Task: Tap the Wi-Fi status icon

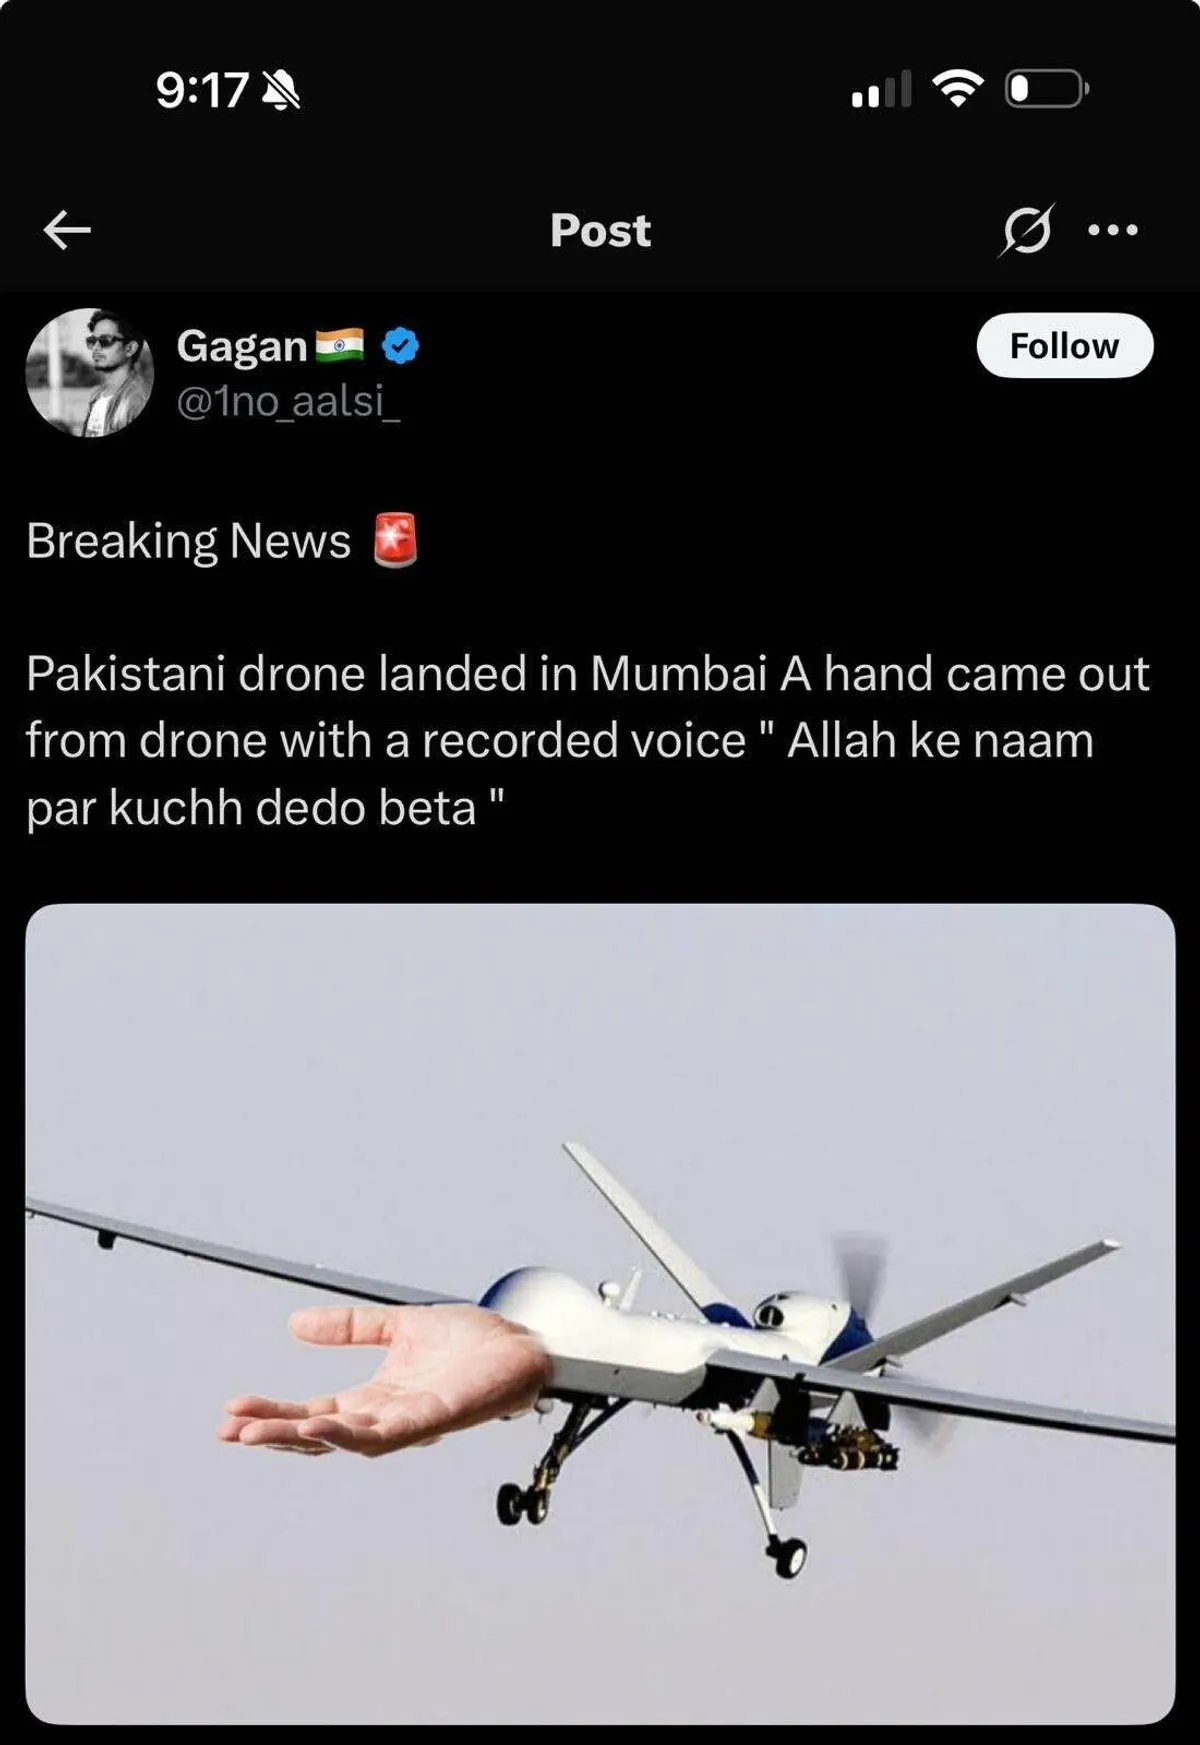Action: click(x=957, y=89)
